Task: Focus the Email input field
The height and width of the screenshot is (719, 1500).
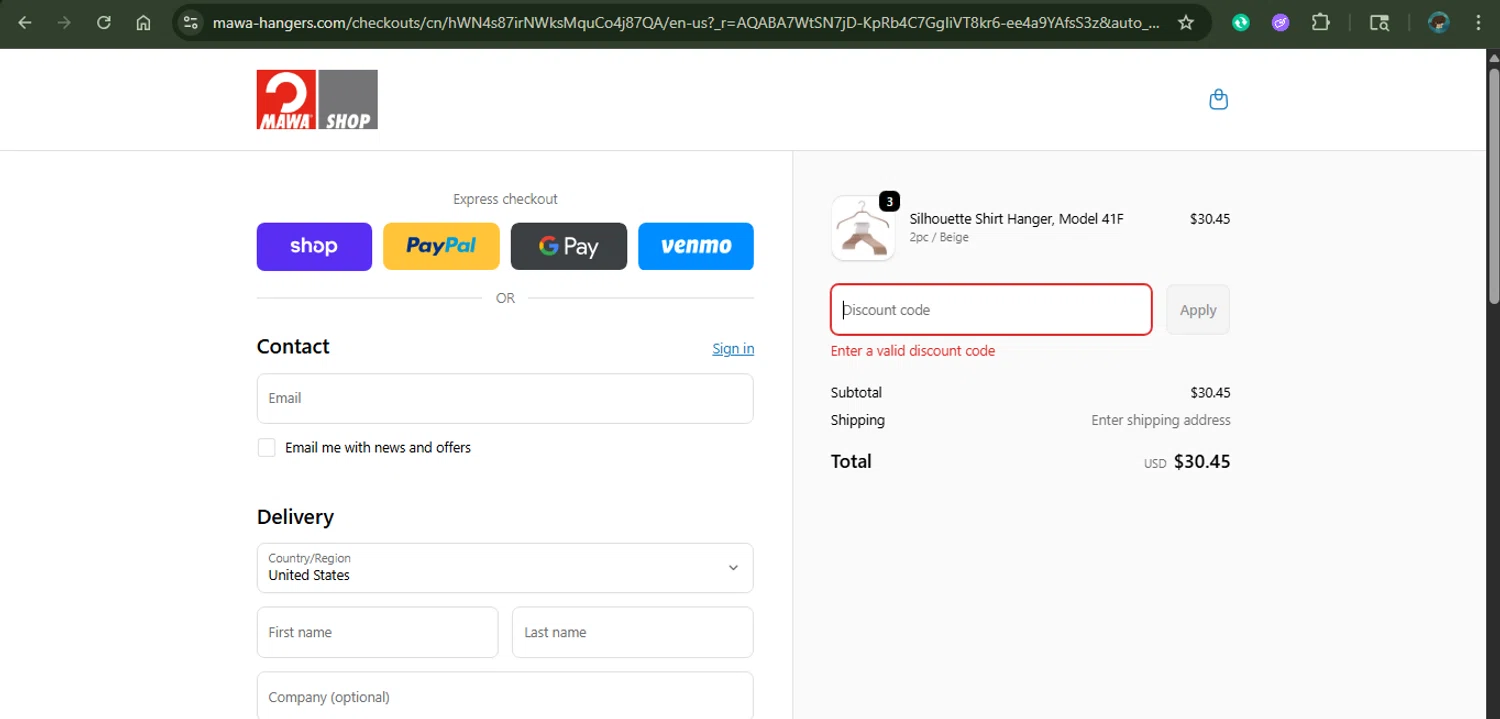Action: coord(505,398)
